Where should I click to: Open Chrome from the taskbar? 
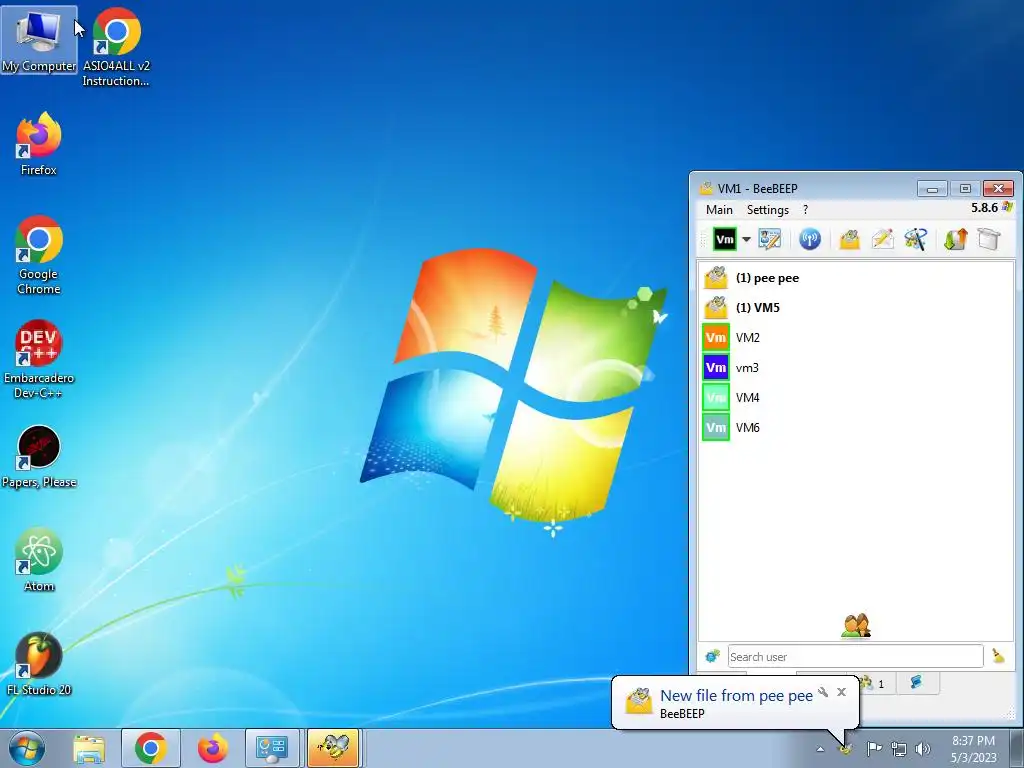[x=151, y=748]
